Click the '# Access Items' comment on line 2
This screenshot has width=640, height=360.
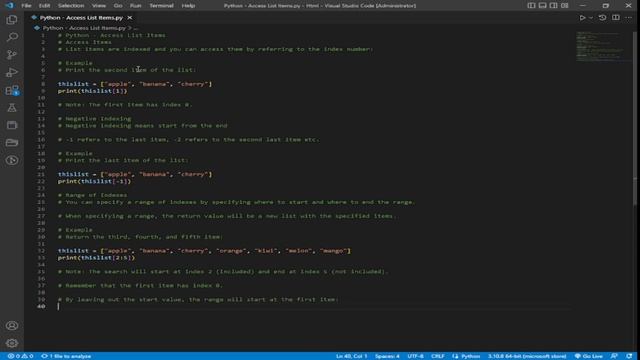[x=84, y=42]
